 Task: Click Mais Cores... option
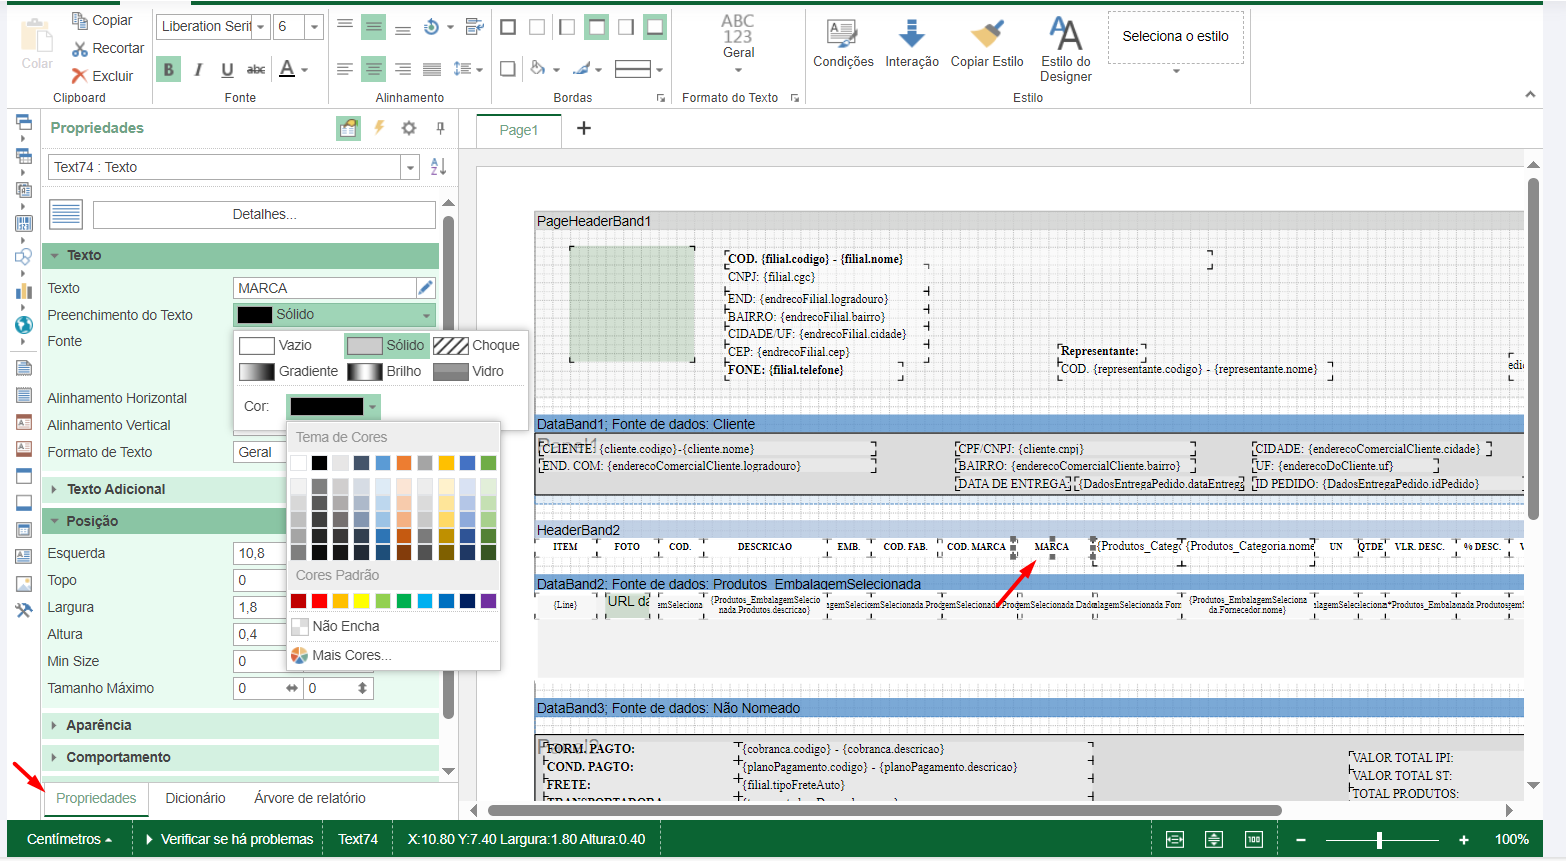pos(351,655)
